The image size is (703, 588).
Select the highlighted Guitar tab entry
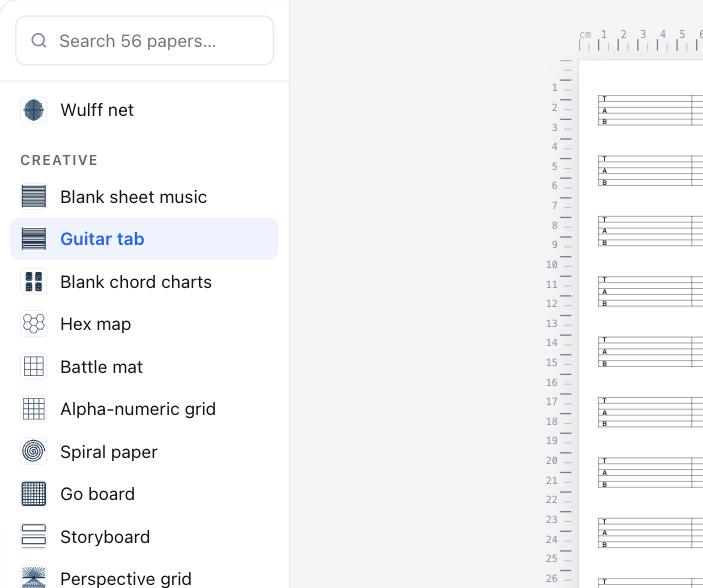coord(144,239)
